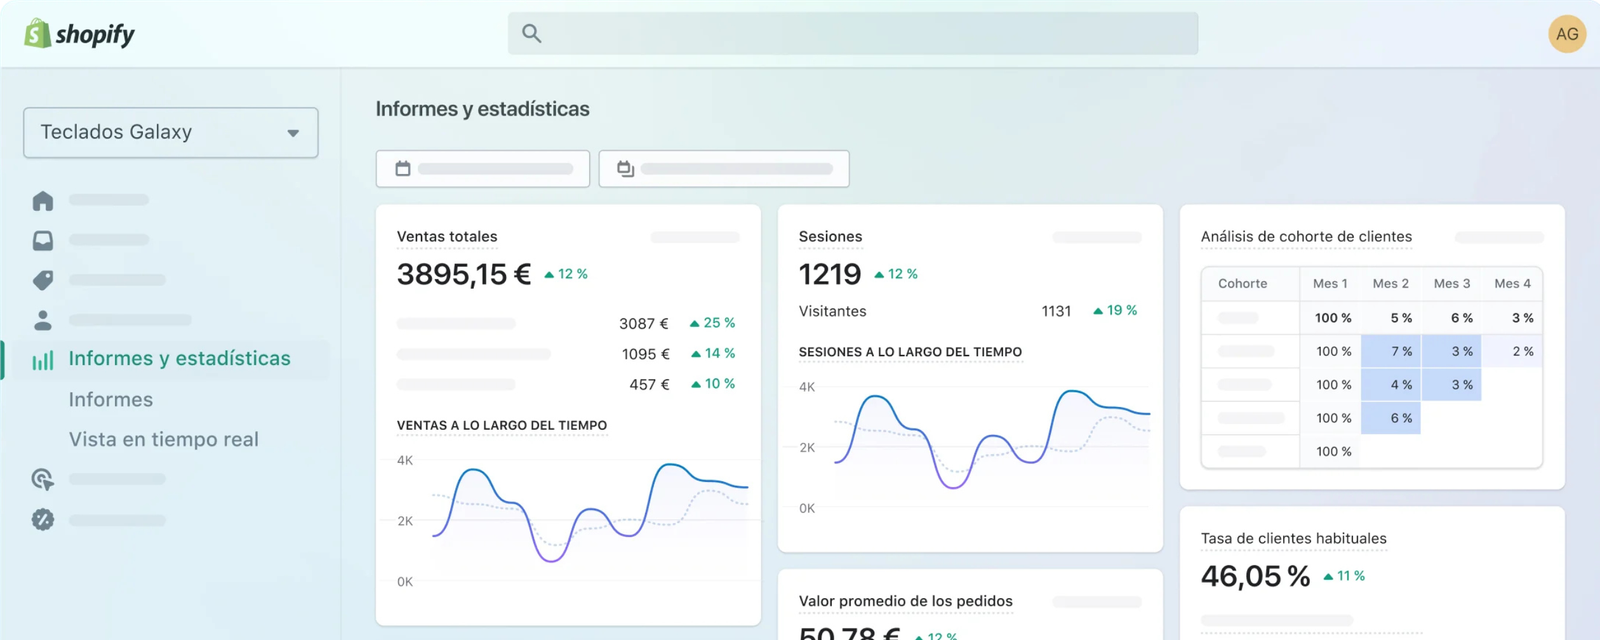Open the comparison period picker
1600x640 pixels.
[724, 169]
